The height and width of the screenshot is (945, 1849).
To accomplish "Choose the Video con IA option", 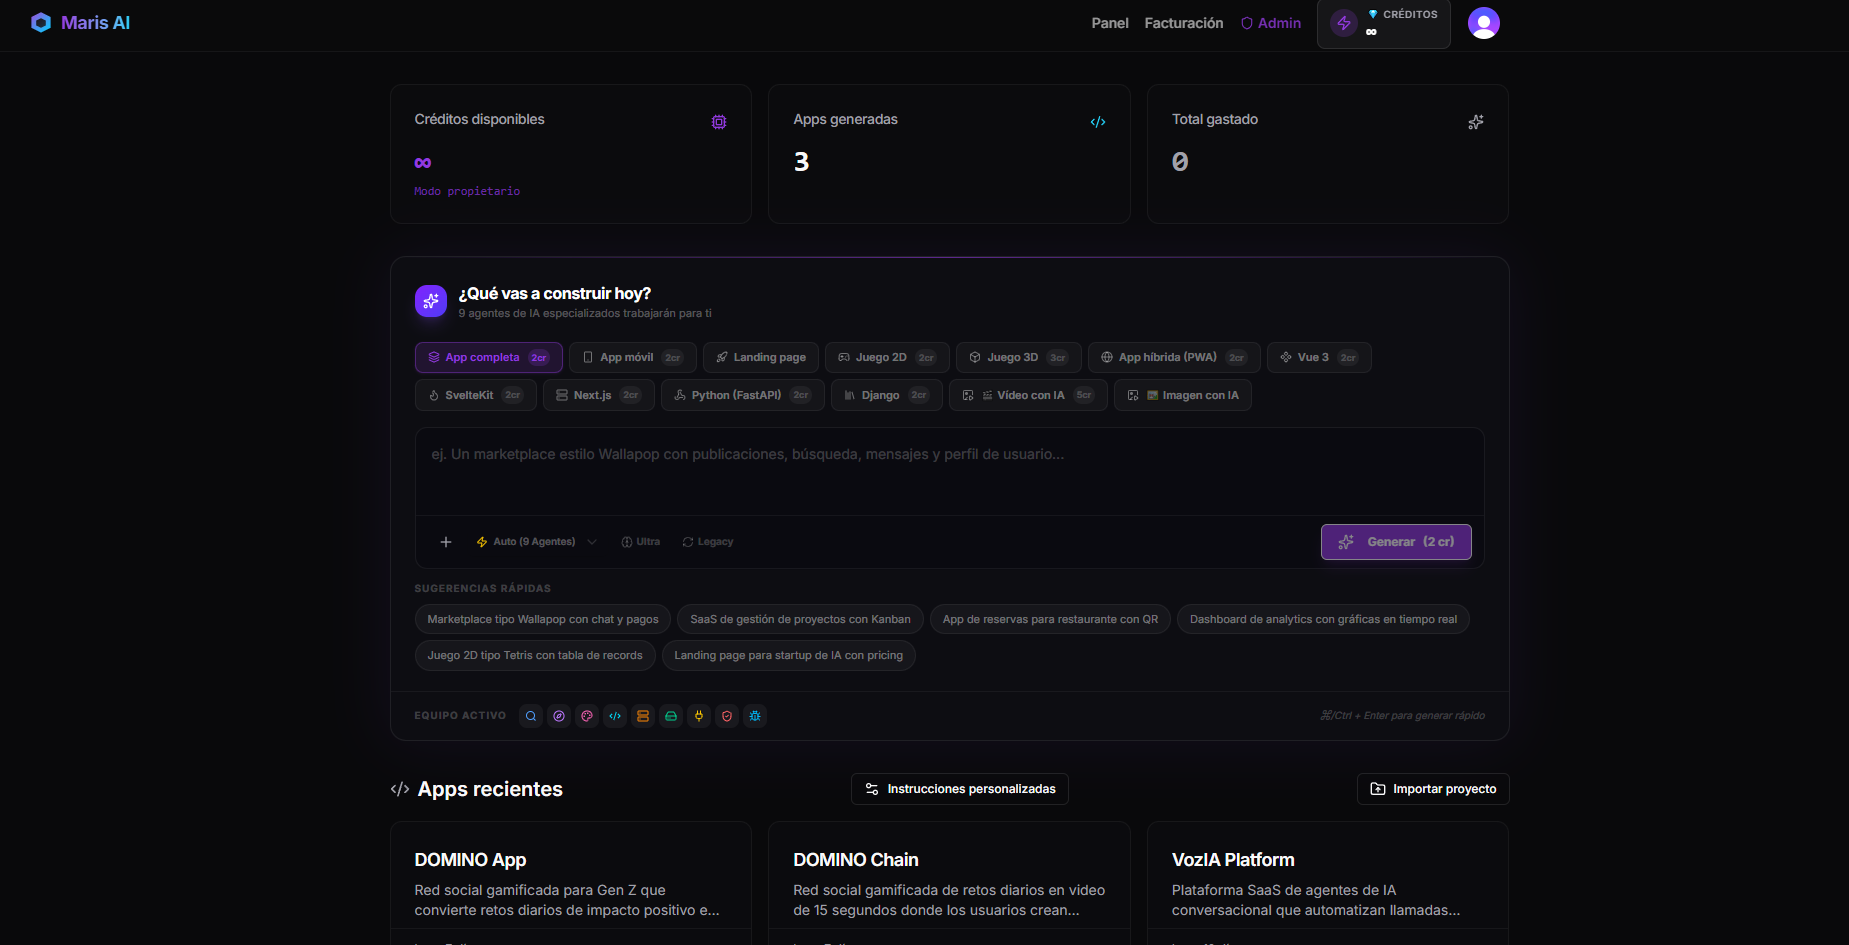I will [x=1028, y=395].
